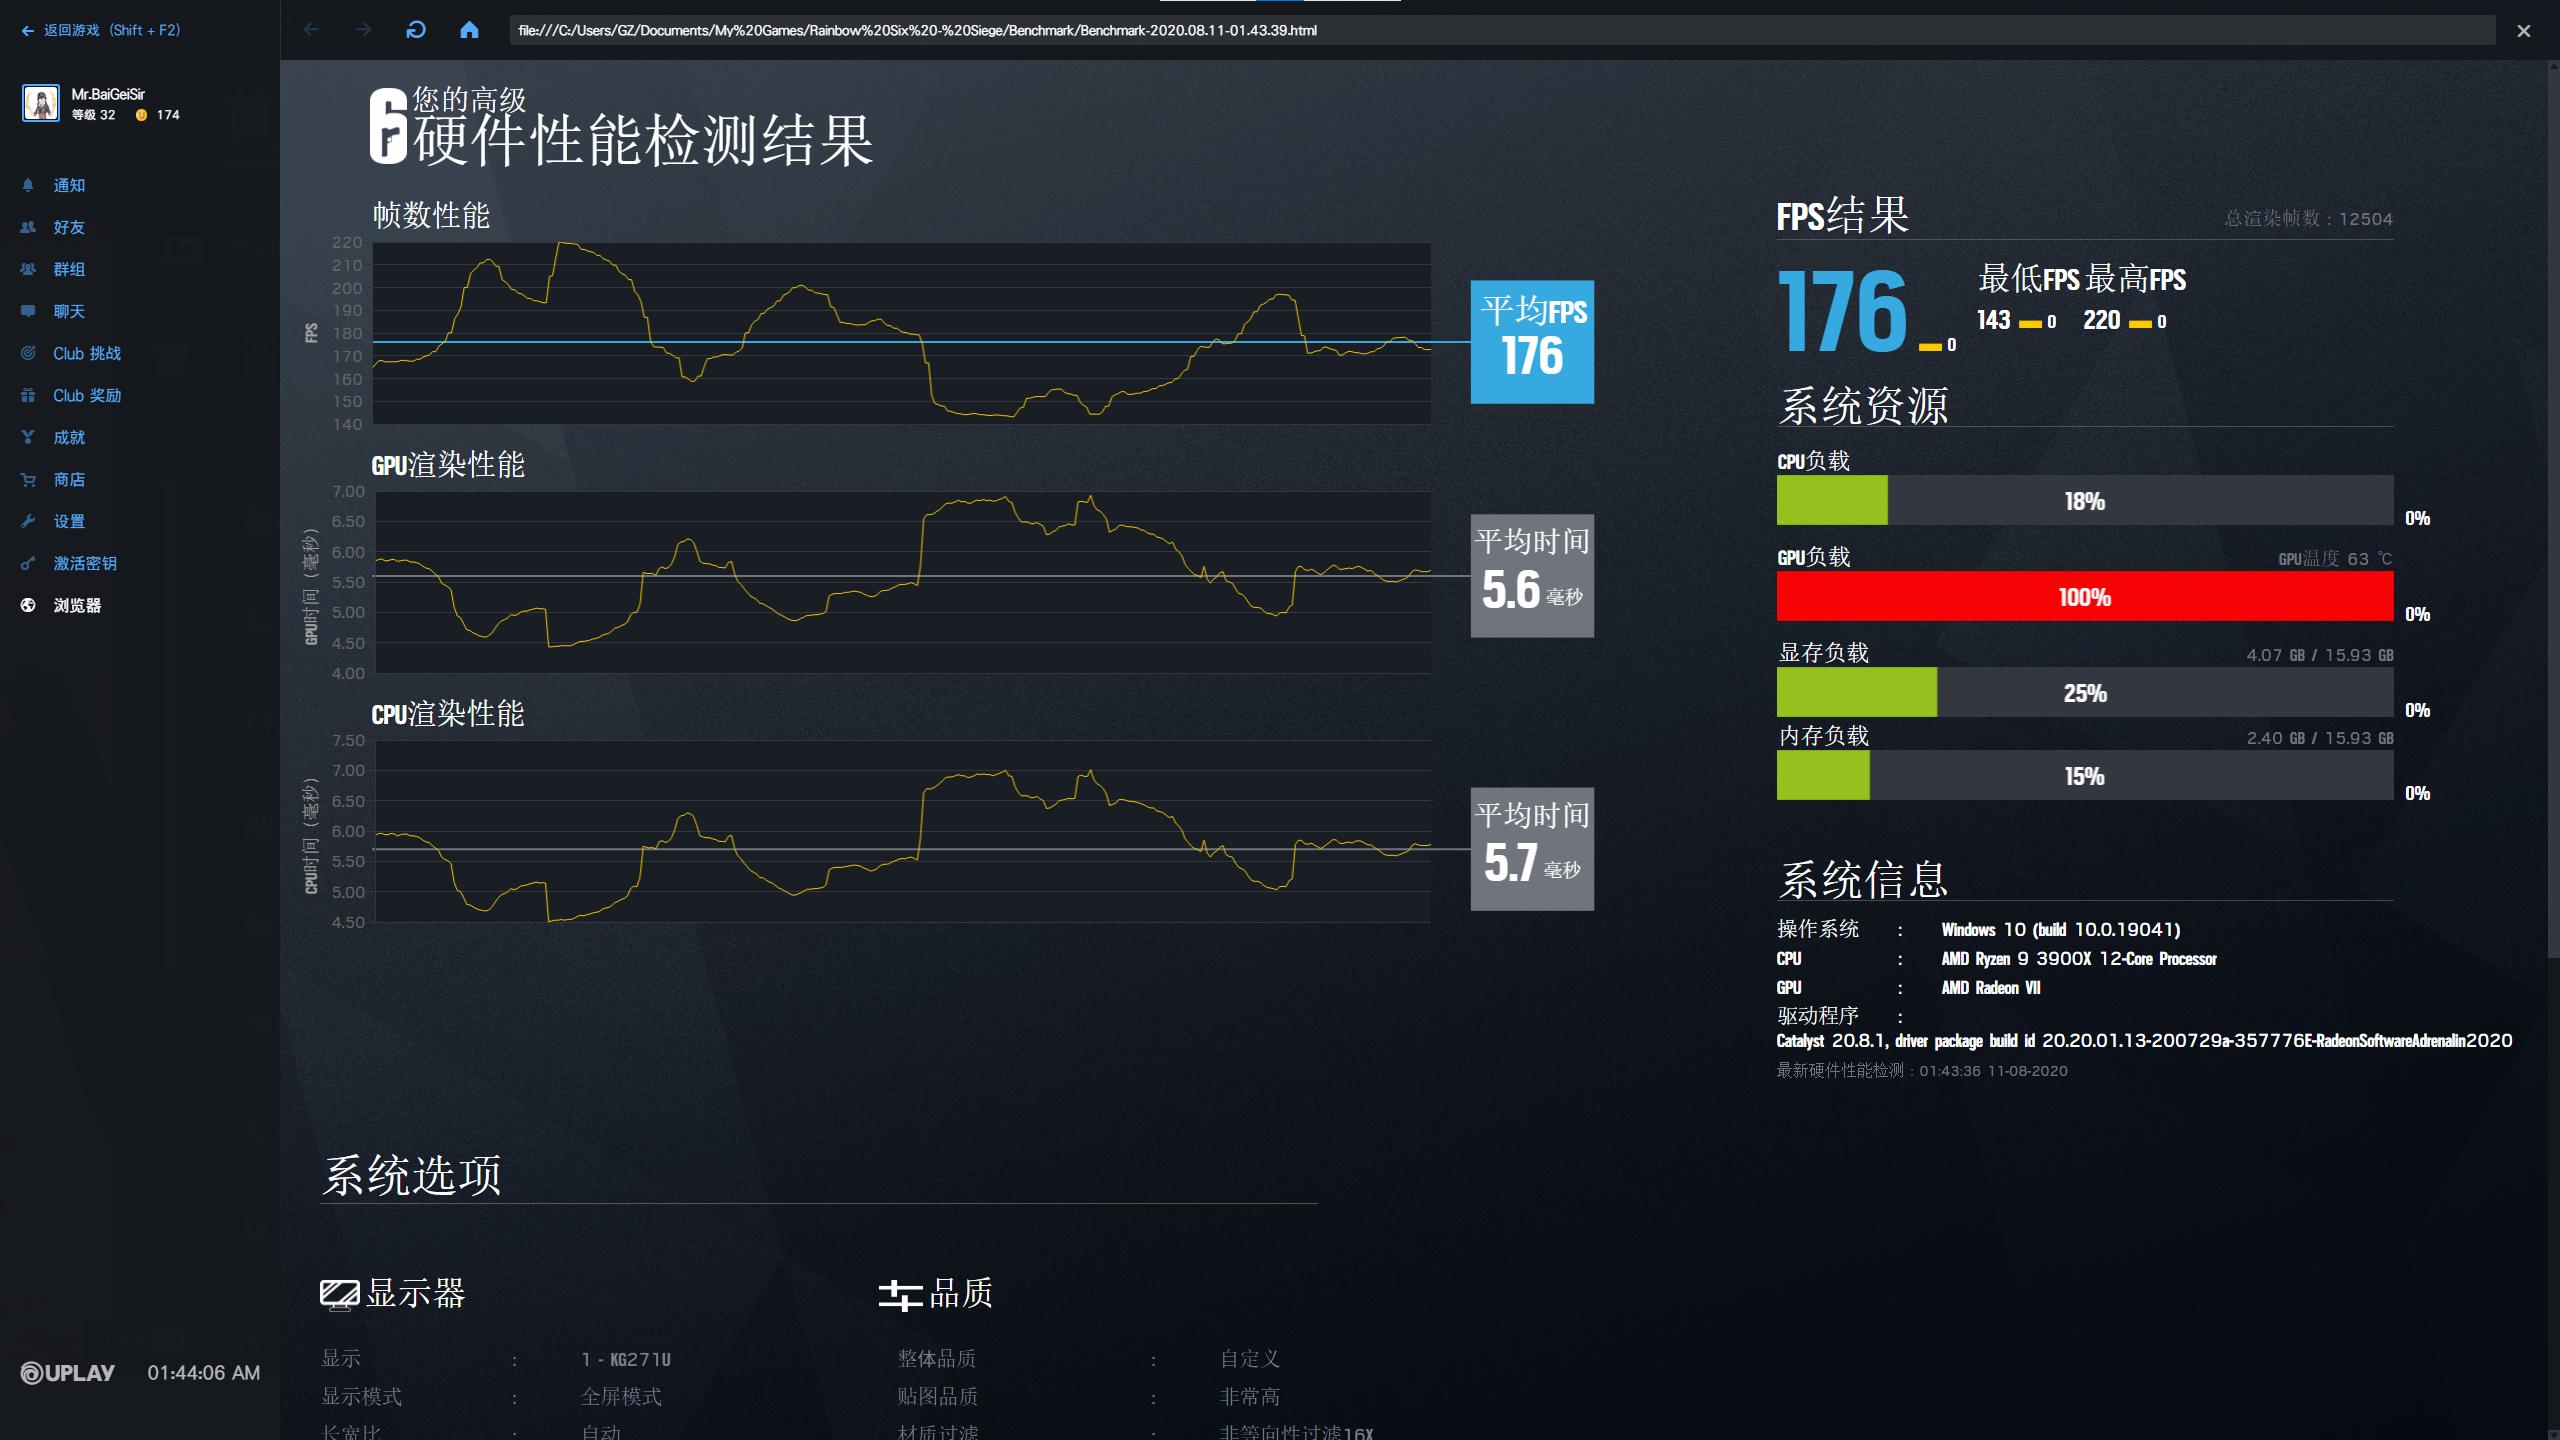Select 返回游戏 to return to game
This screenshot has width=2560, height=1440.
coord(100,30)
